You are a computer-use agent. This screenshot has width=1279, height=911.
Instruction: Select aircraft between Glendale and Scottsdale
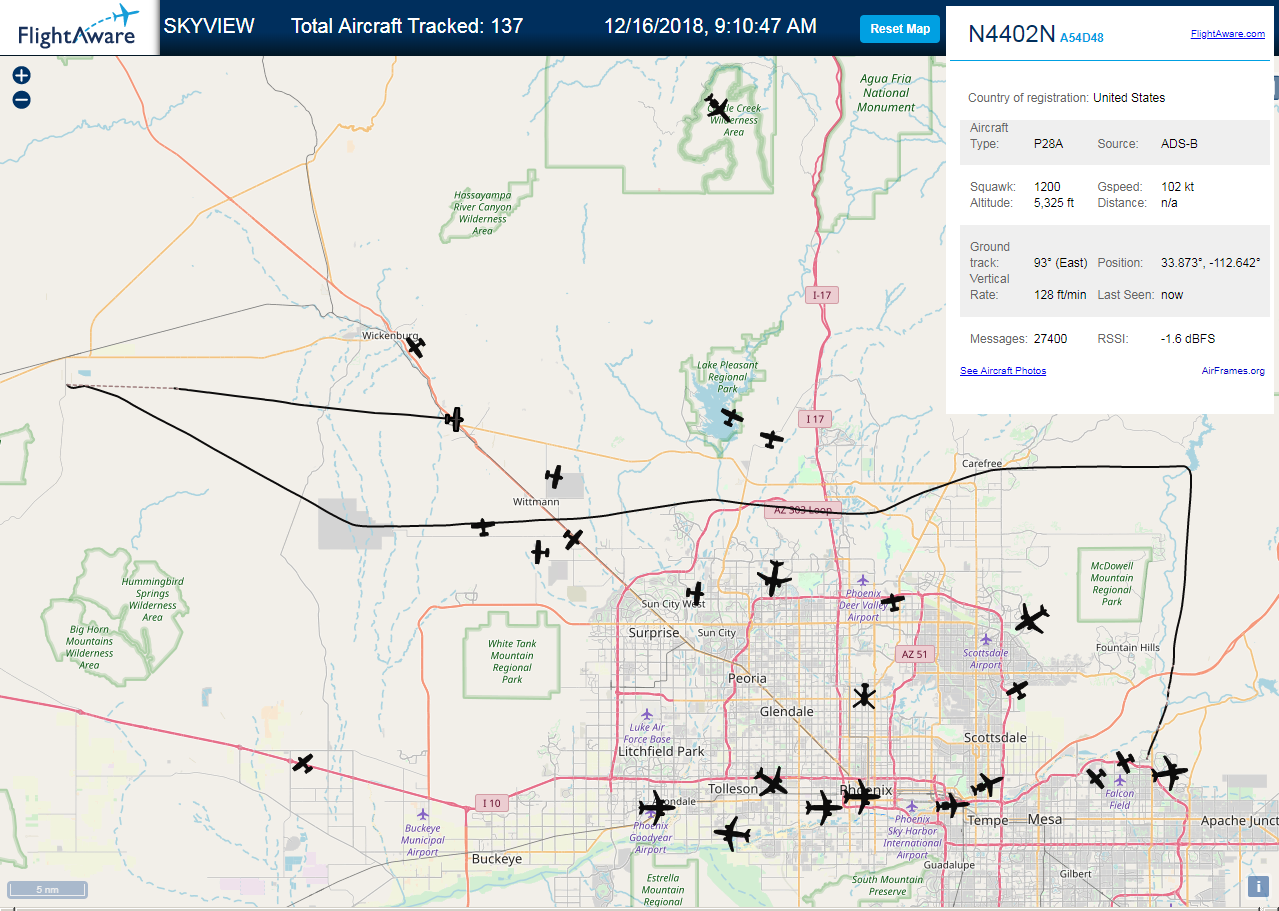(865, 696)
